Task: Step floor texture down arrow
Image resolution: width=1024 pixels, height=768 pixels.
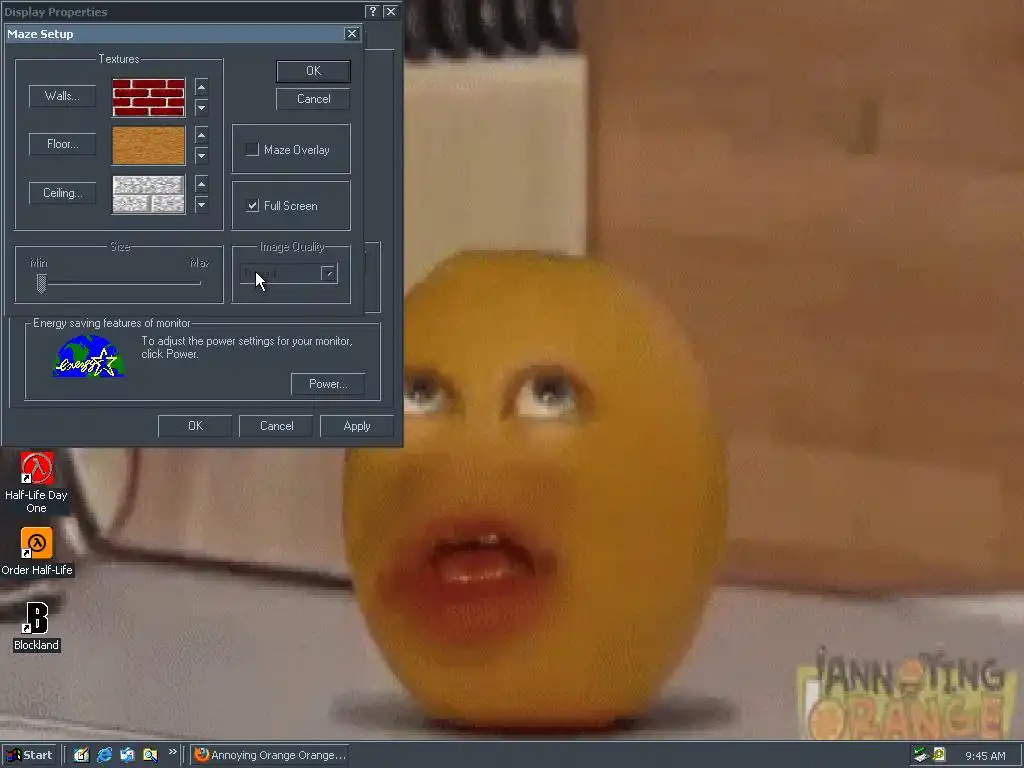Action: tap(201, 155)
